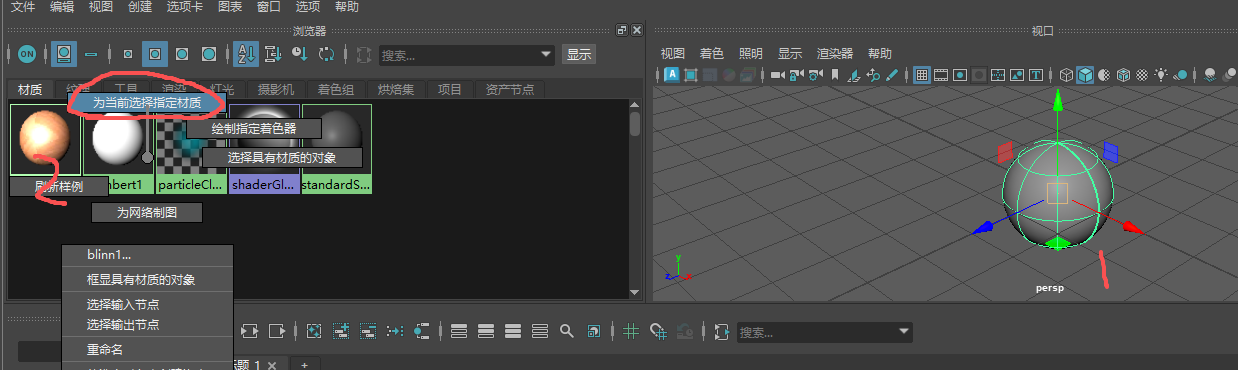Open the viewport 照明 menu
The height and width of the screenshot is (370, 1238).
pyautogui.click(x=751, y=53)
